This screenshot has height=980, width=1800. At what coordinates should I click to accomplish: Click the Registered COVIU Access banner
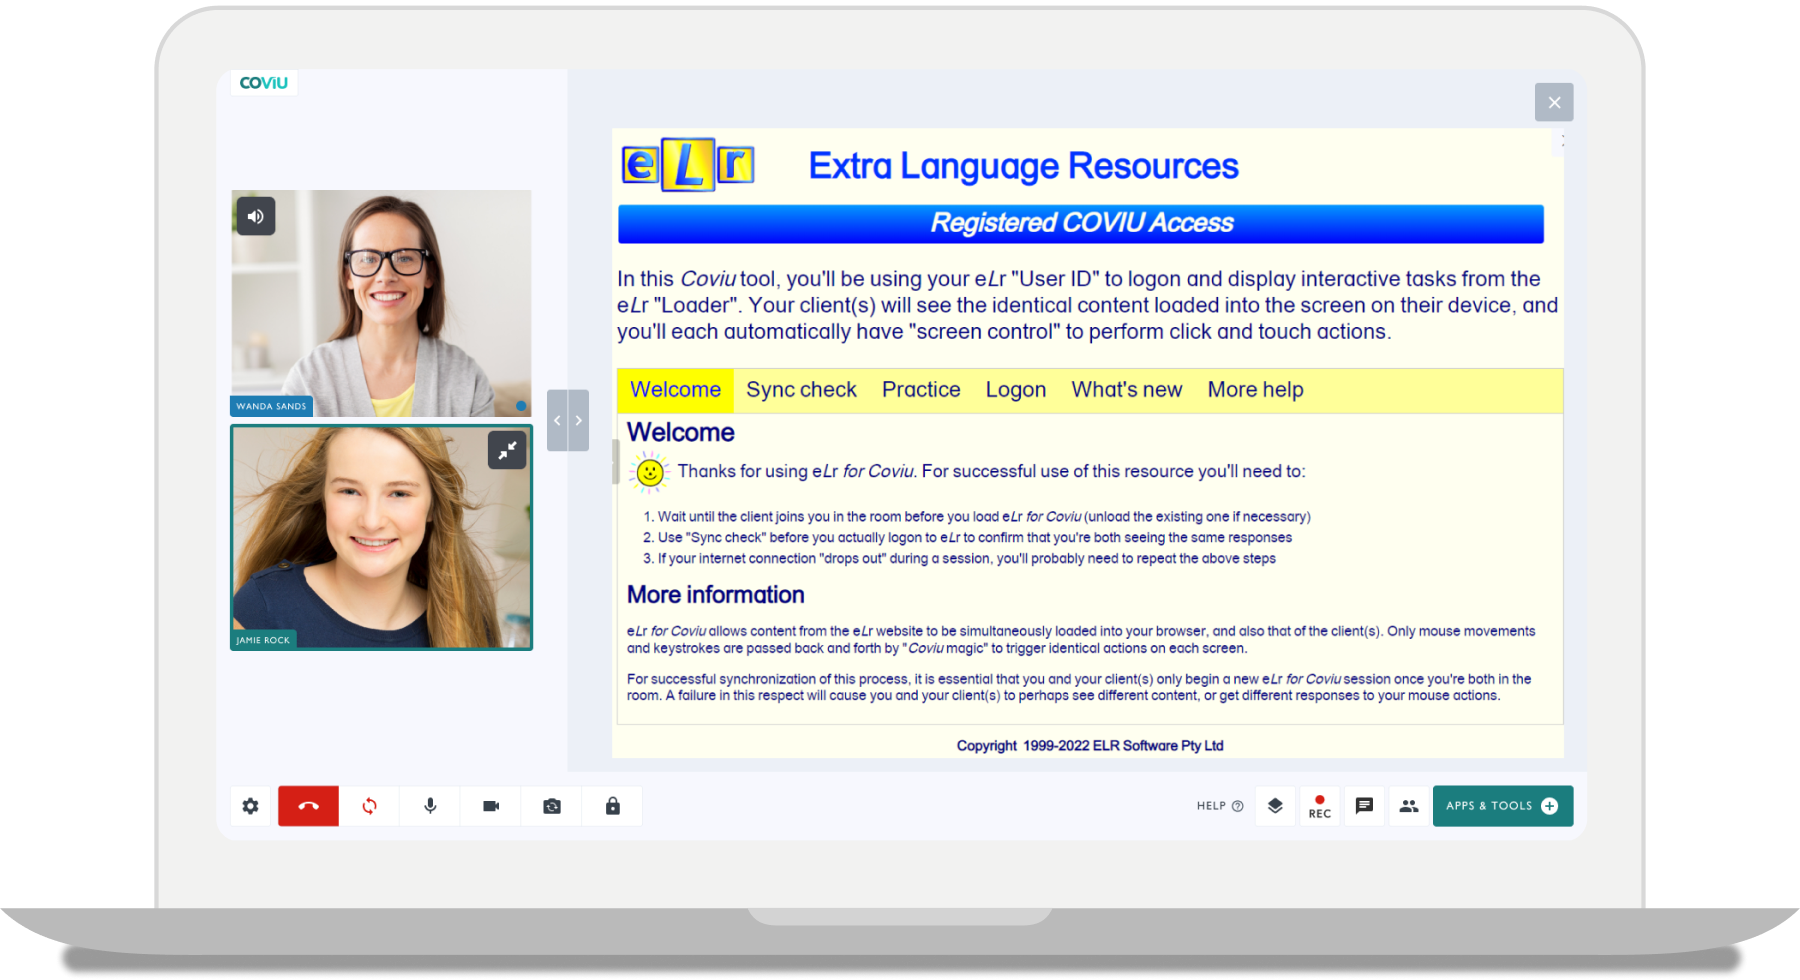click(1081, 223)
